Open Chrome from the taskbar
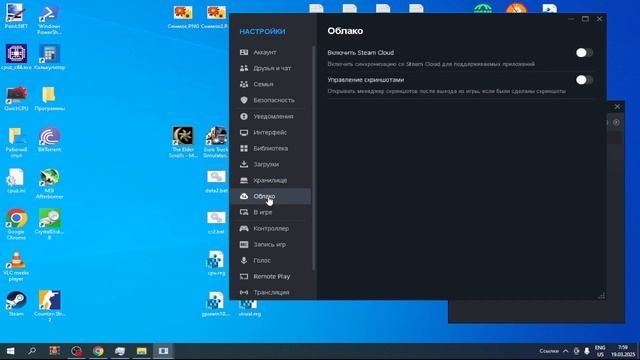 pos(98,351)
